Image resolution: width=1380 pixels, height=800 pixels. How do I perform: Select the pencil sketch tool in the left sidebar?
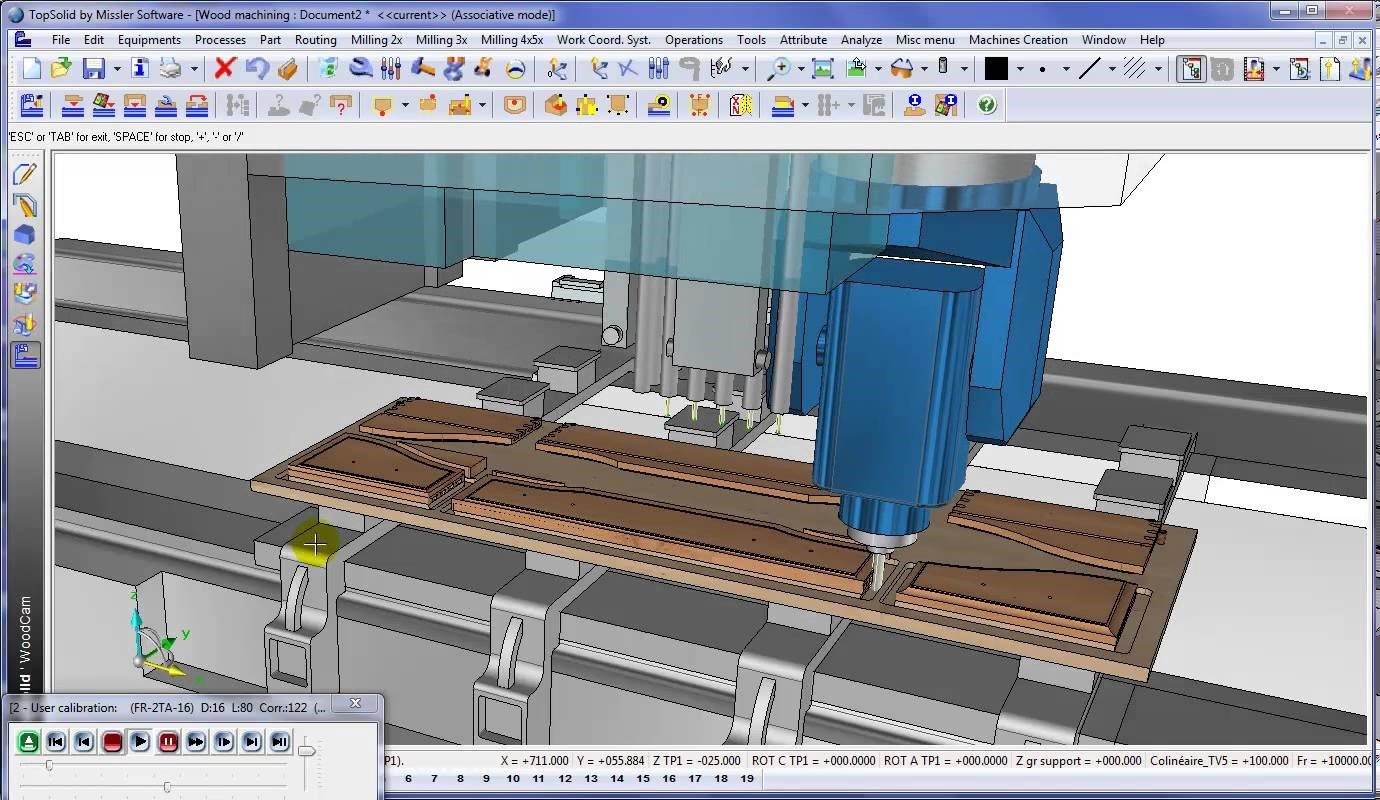tap(25, 174)
